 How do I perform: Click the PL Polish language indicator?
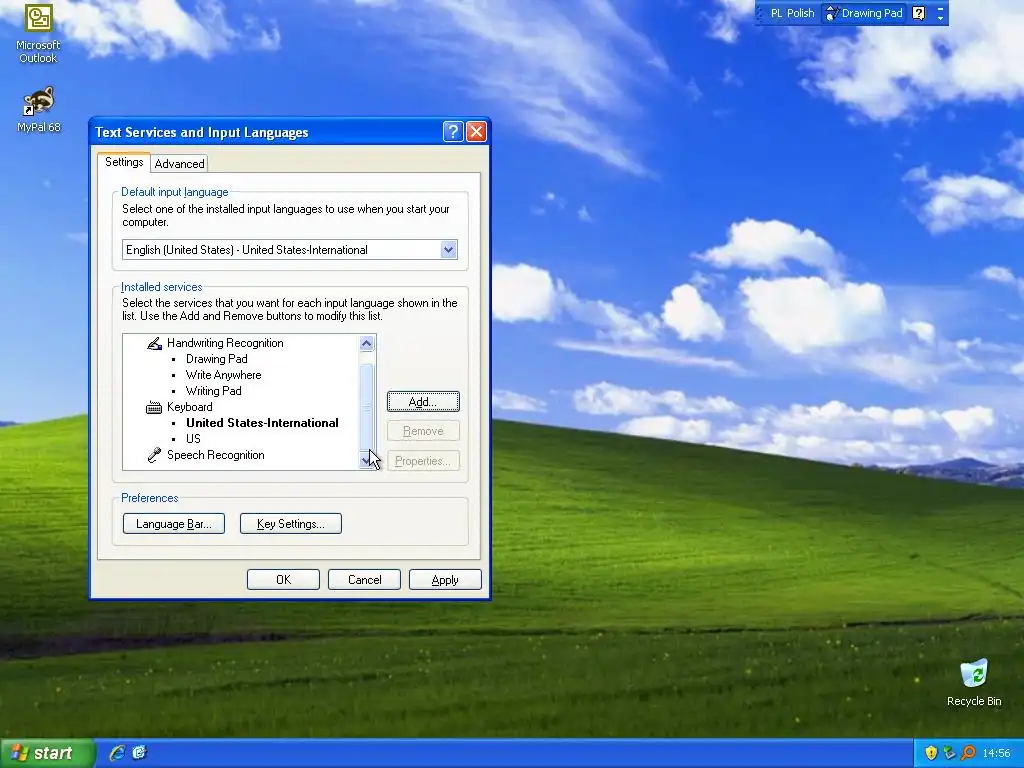792,13
